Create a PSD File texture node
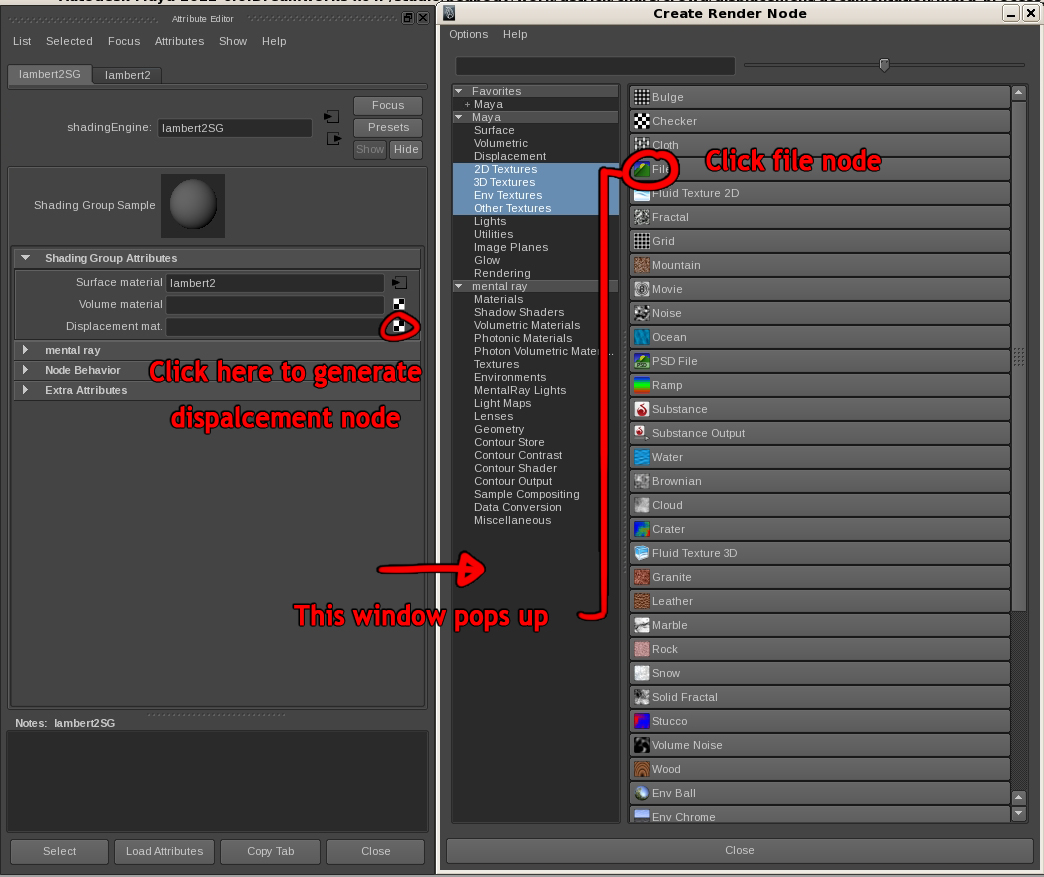Screen dimensions: 1044x877 click(820, 361)
